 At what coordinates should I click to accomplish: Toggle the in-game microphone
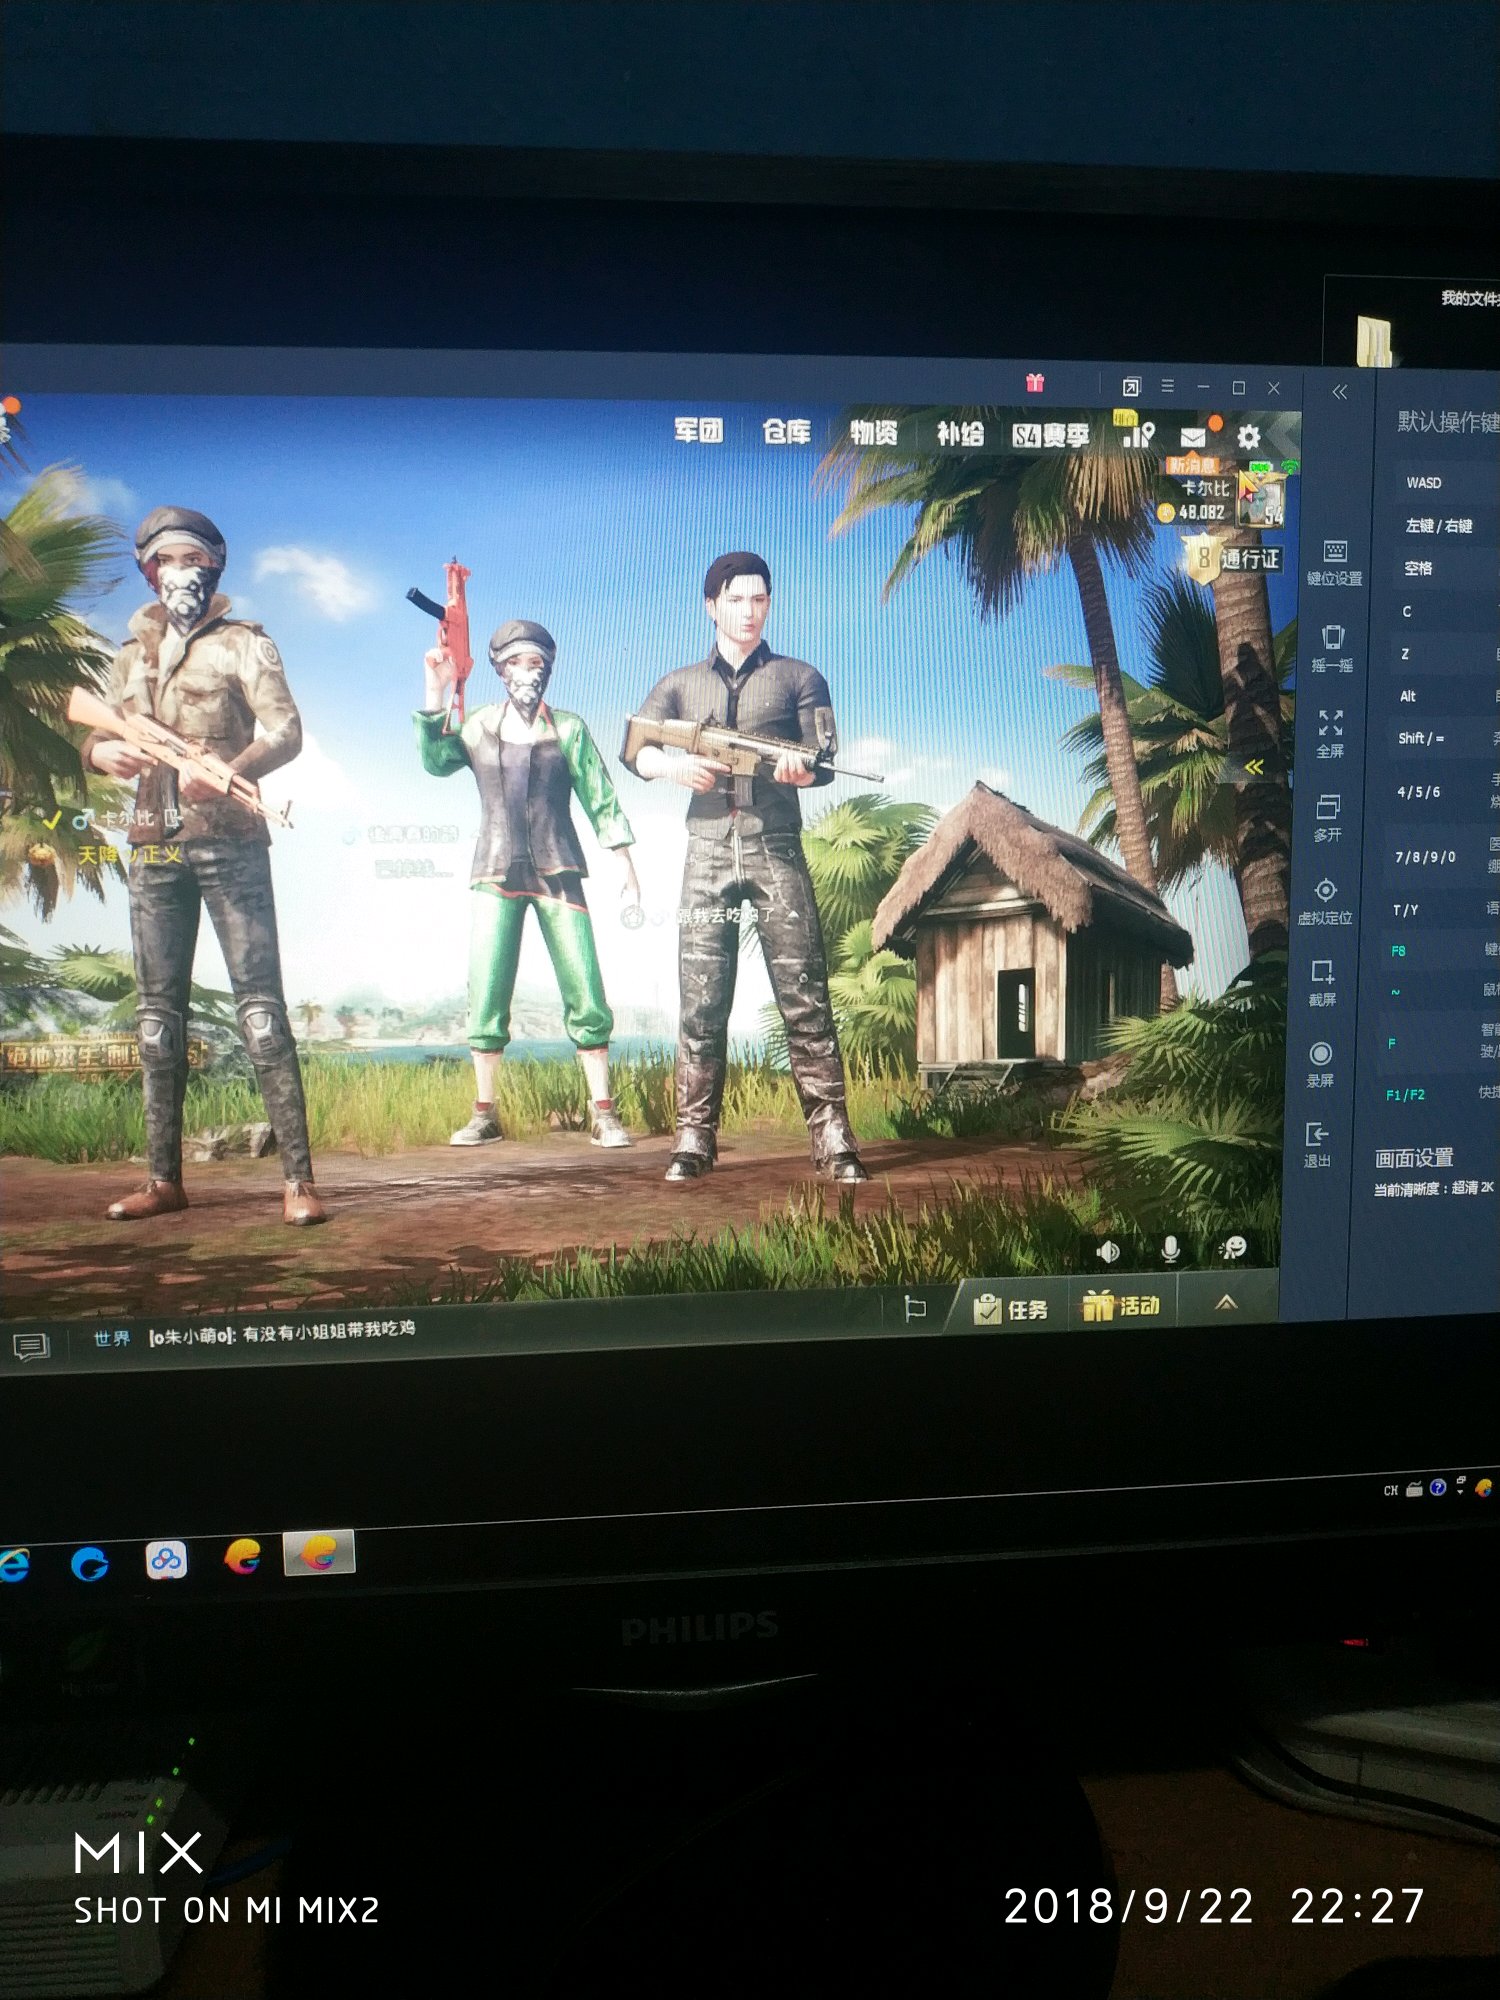(1171, 1249)
